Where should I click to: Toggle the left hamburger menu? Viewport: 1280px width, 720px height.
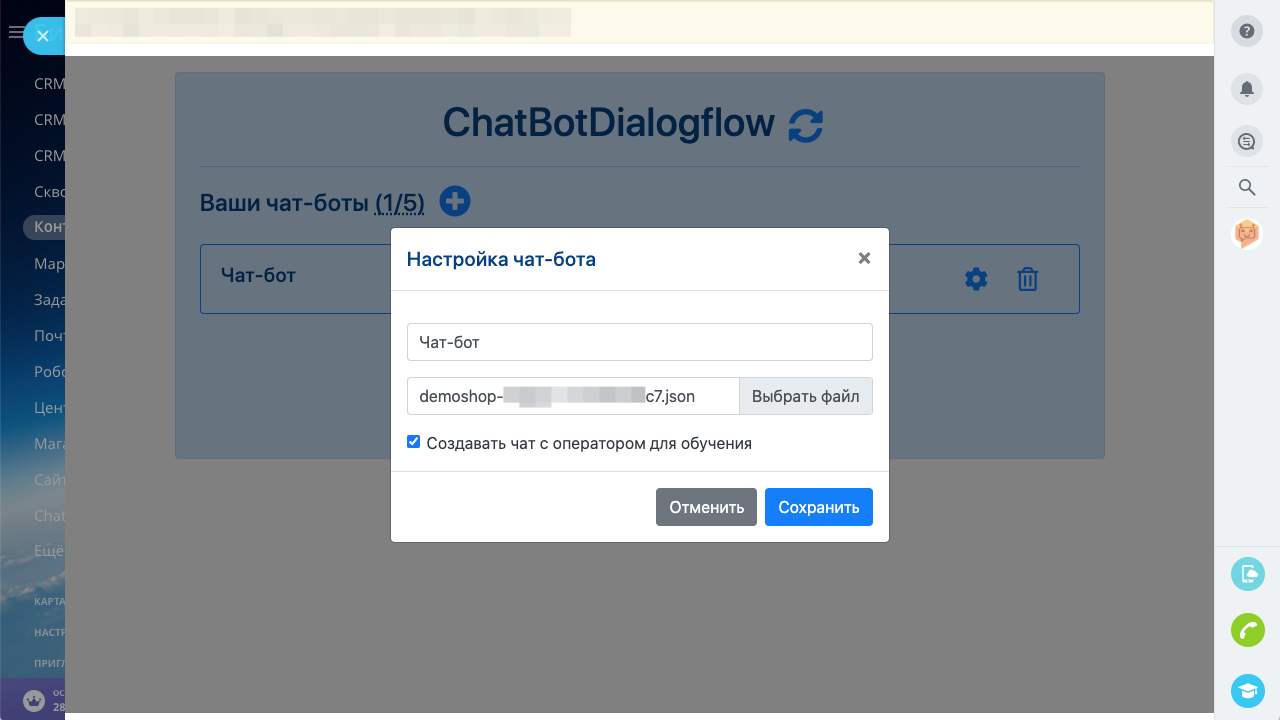15,33
